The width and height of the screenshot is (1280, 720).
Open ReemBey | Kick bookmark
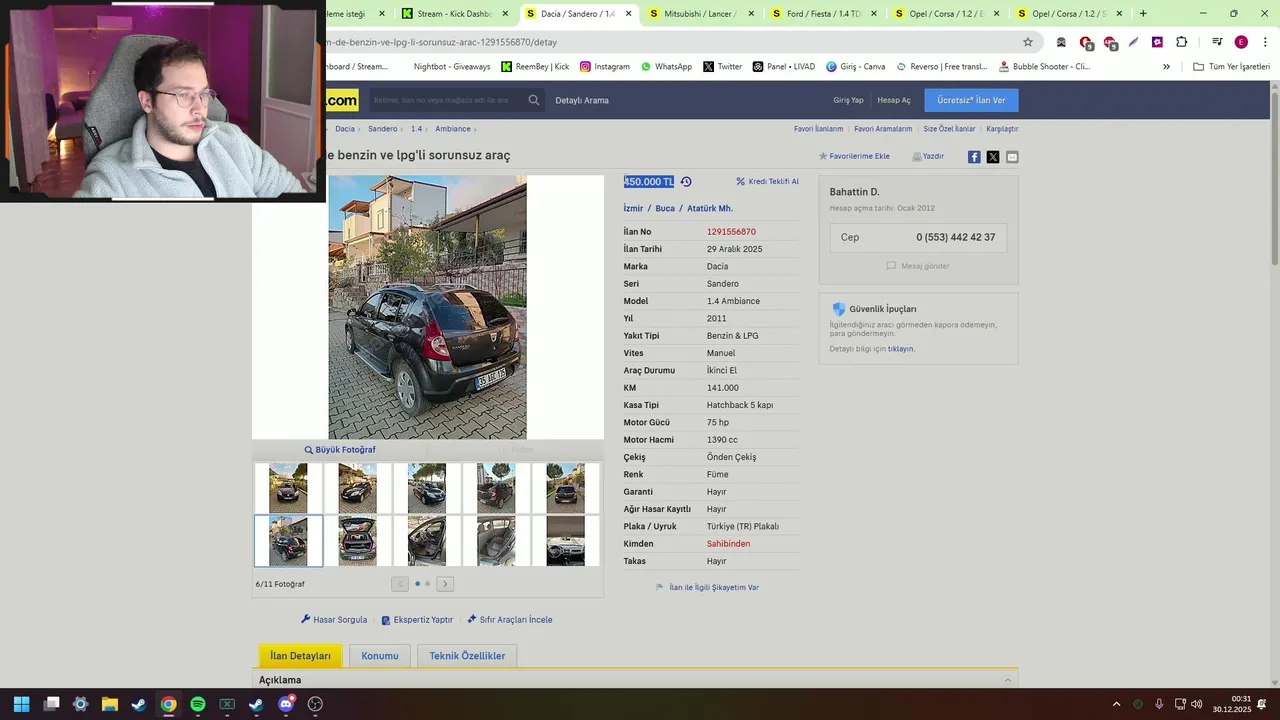(x=535, y=67)
